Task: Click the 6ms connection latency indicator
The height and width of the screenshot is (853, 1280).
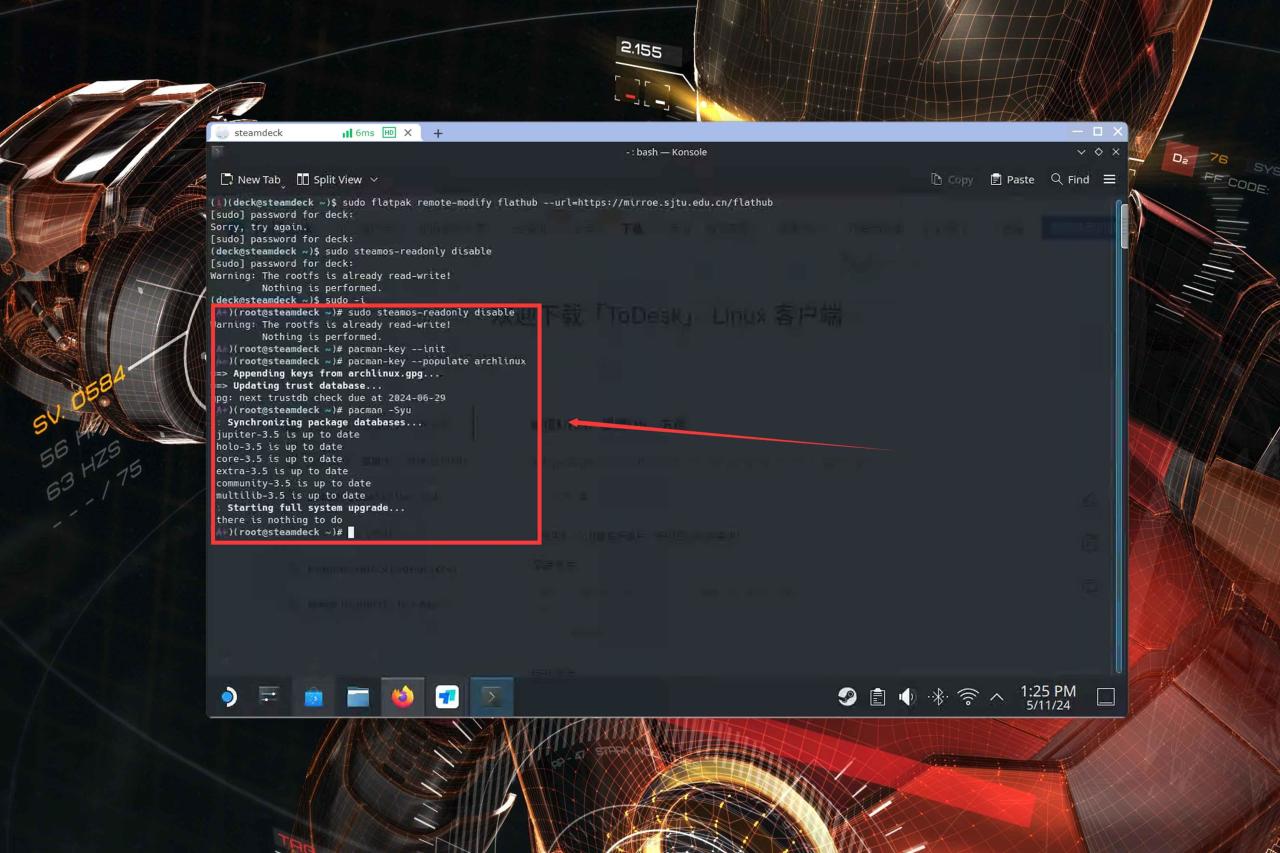Action: [359, 132]
